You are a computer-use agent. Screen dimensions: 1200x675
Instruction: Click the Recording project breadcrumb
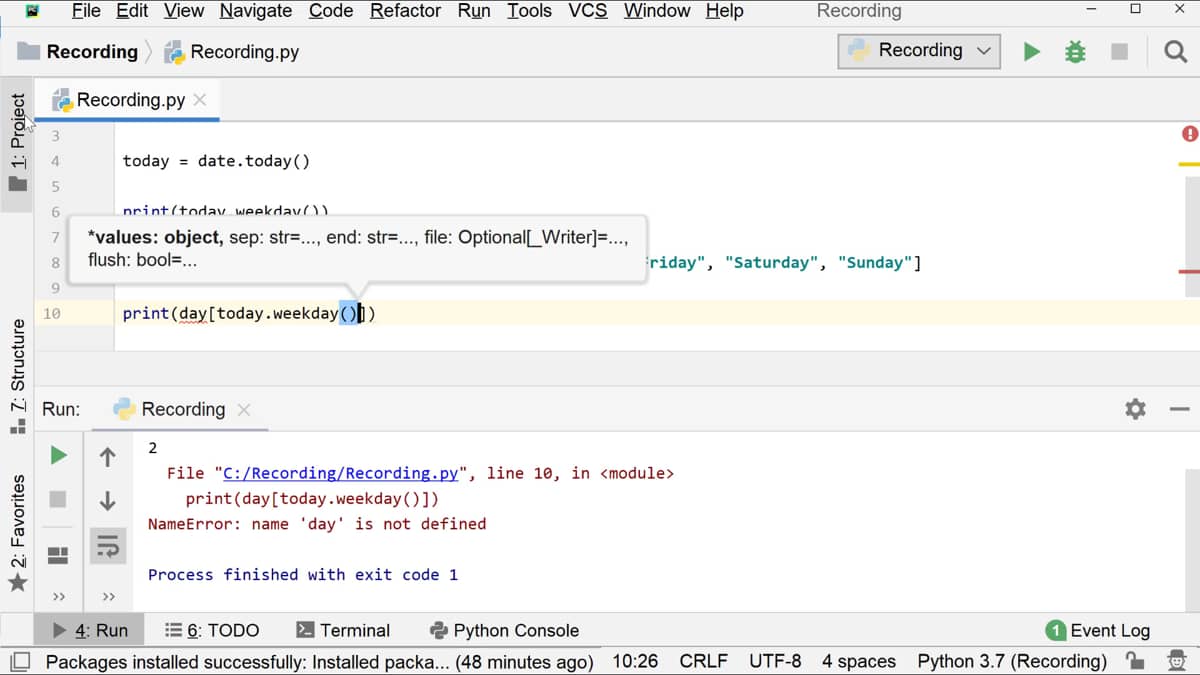coord(78,52)
